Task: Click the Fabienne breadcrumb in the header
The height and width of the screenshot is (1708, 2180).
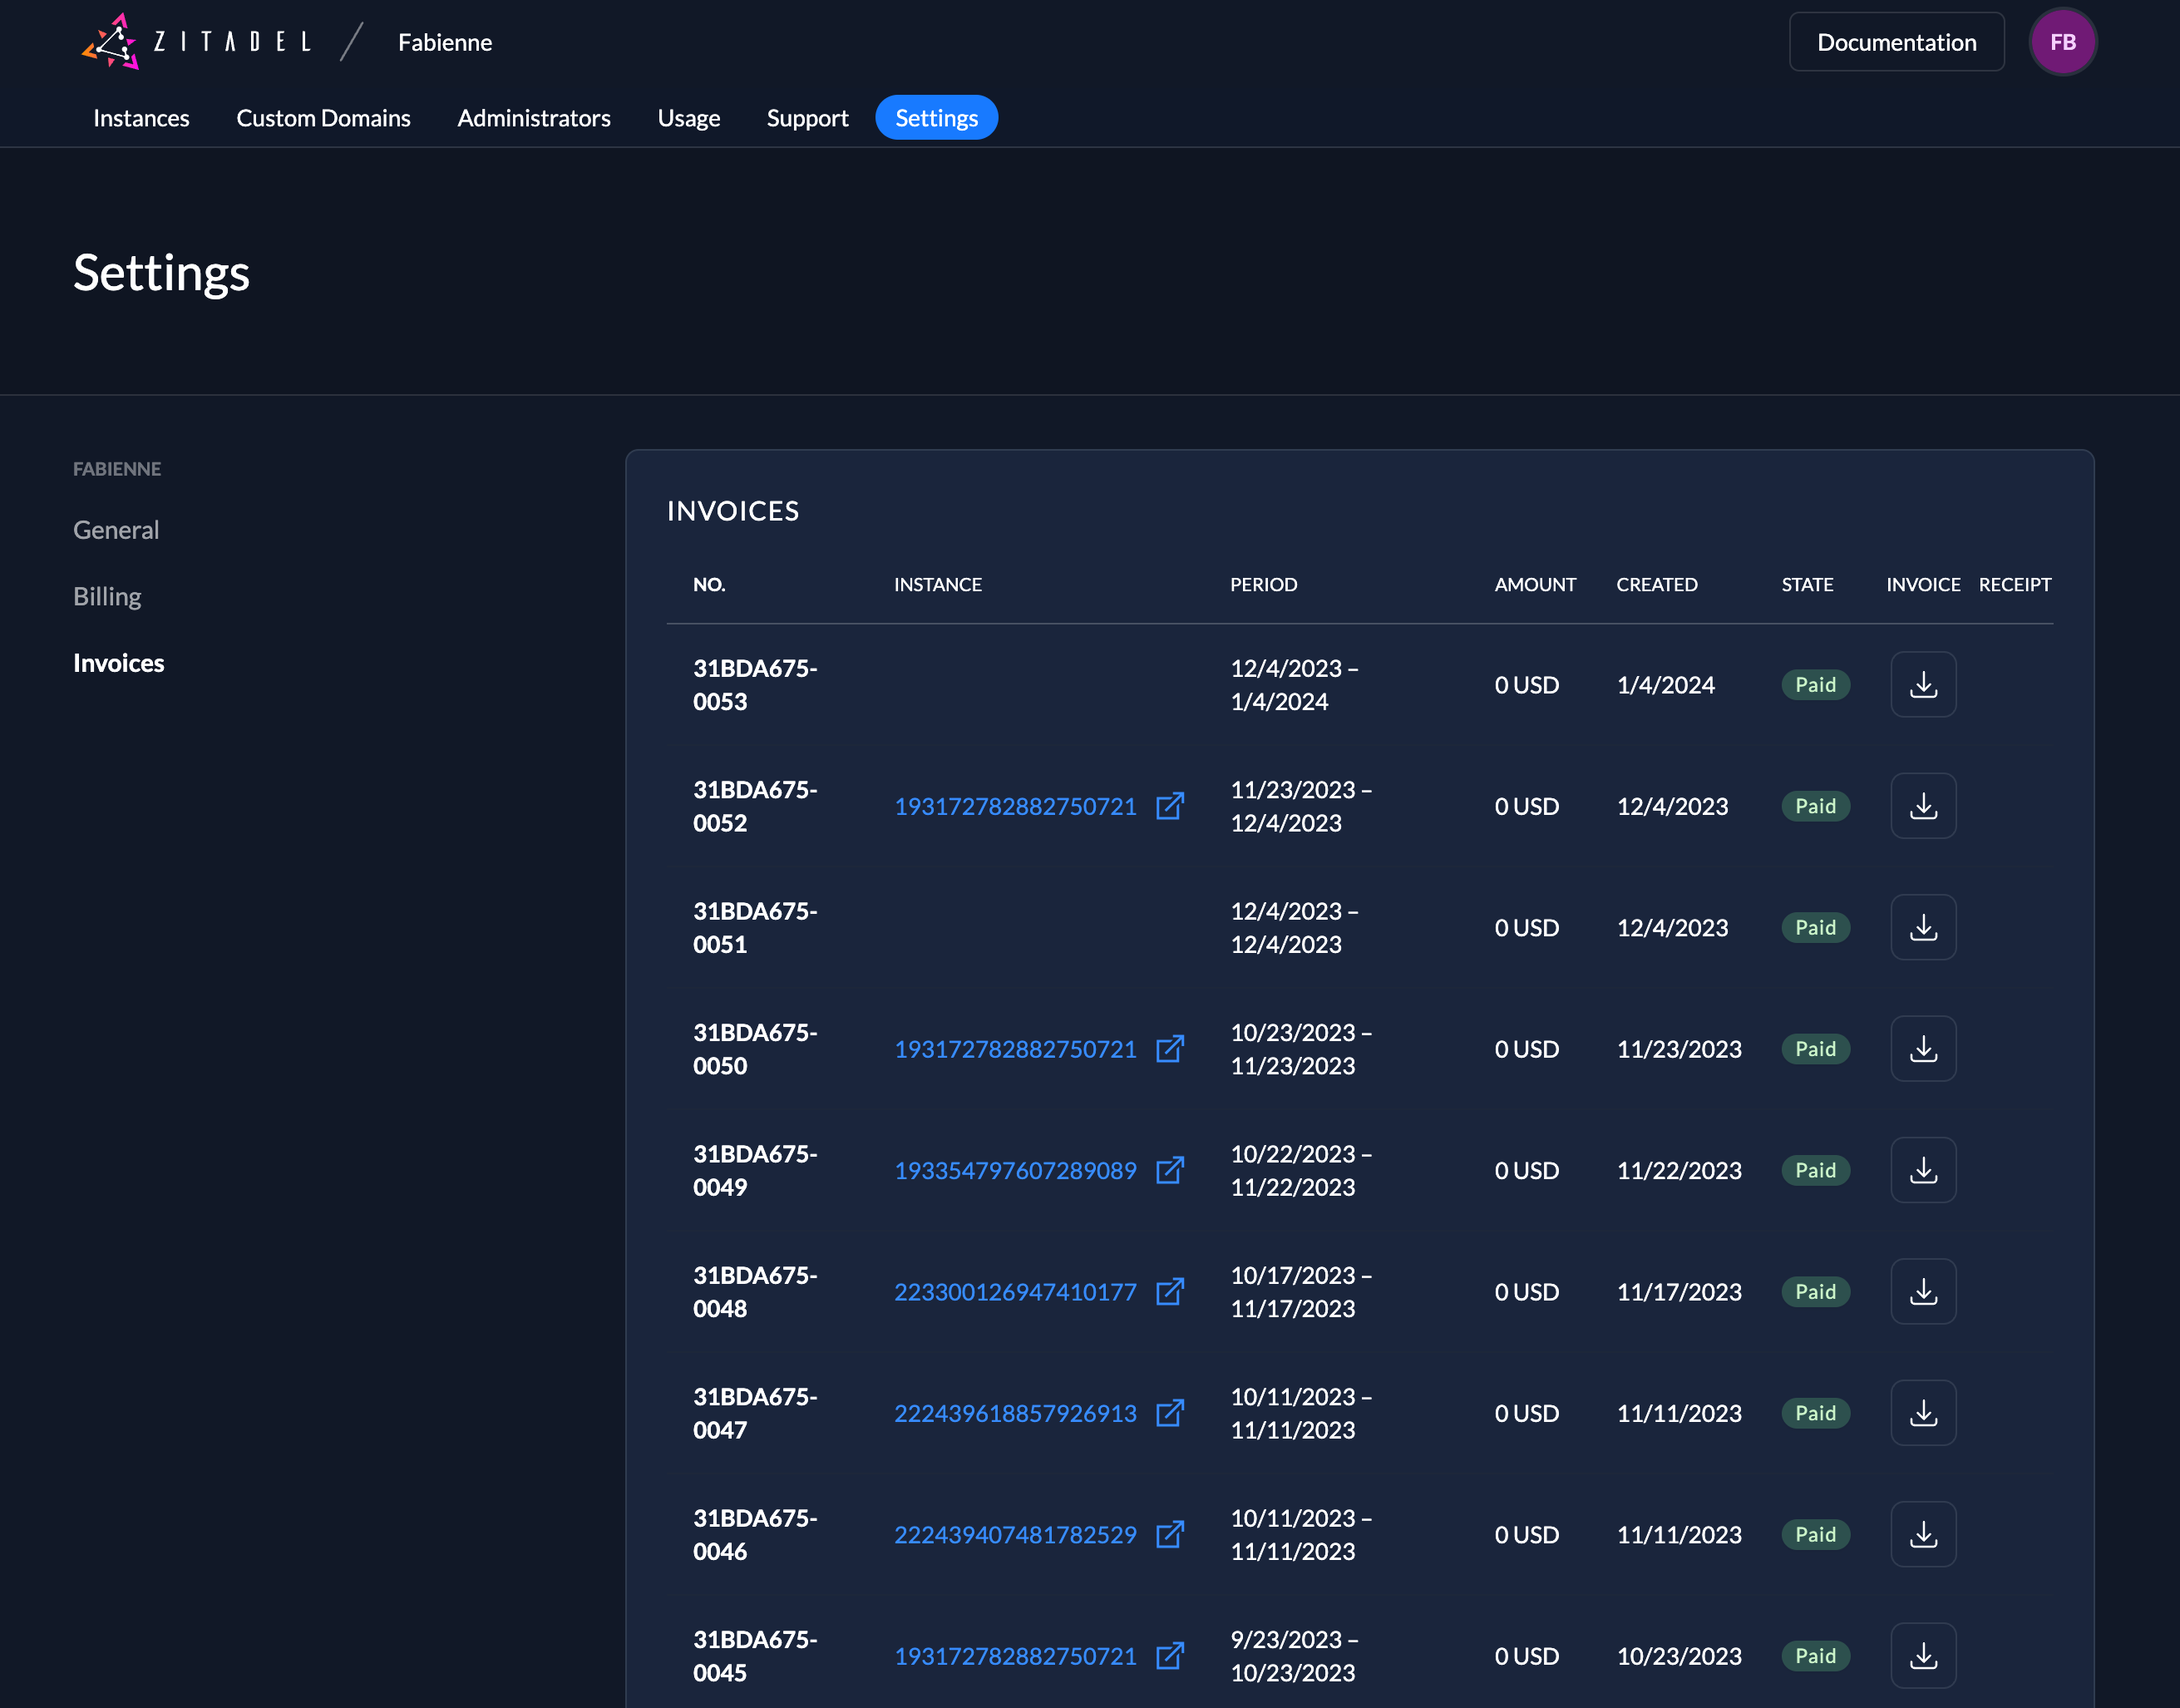Action: tap(445, 42)
